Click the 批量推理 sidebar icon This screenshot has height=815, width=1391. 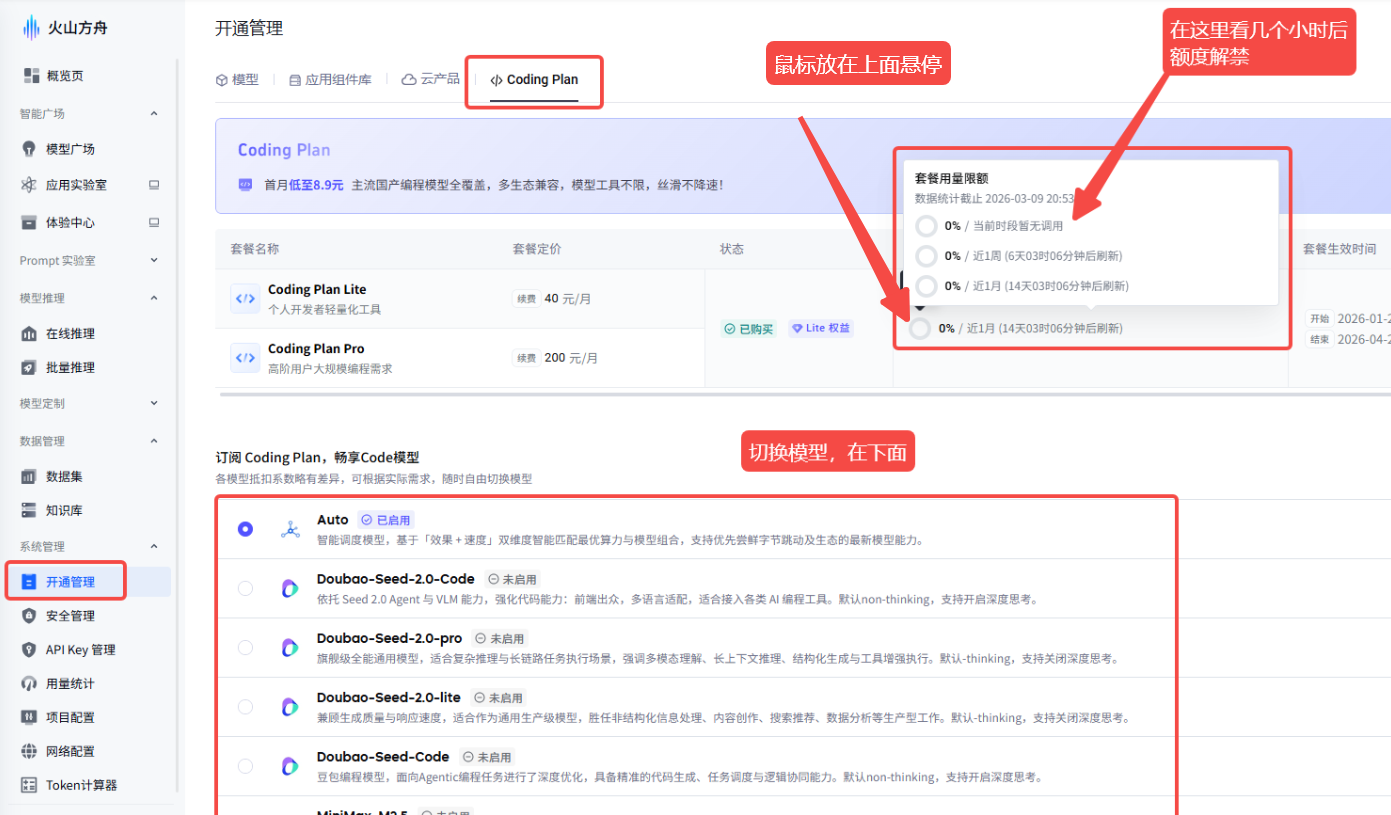click(x=29, y=368)
